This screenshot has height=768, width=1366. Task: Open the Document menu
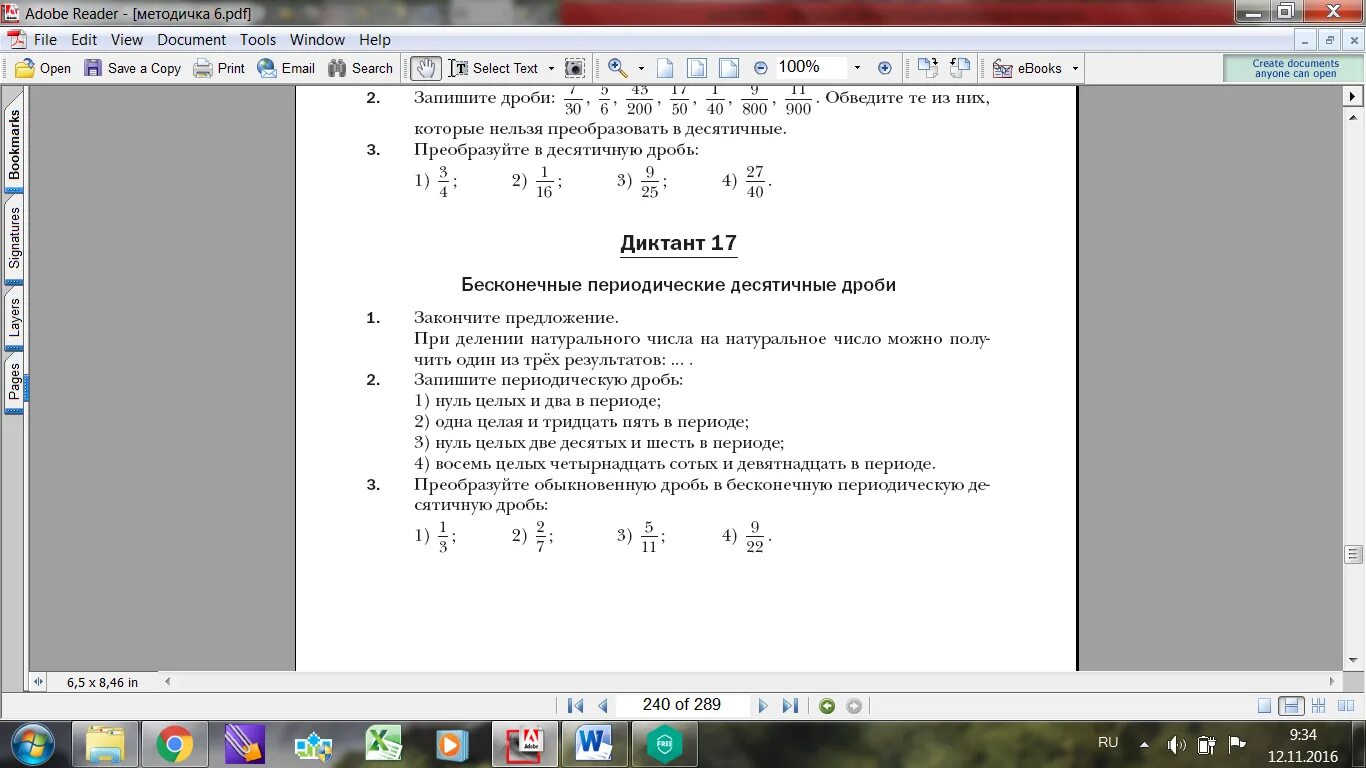coord(191,40)
